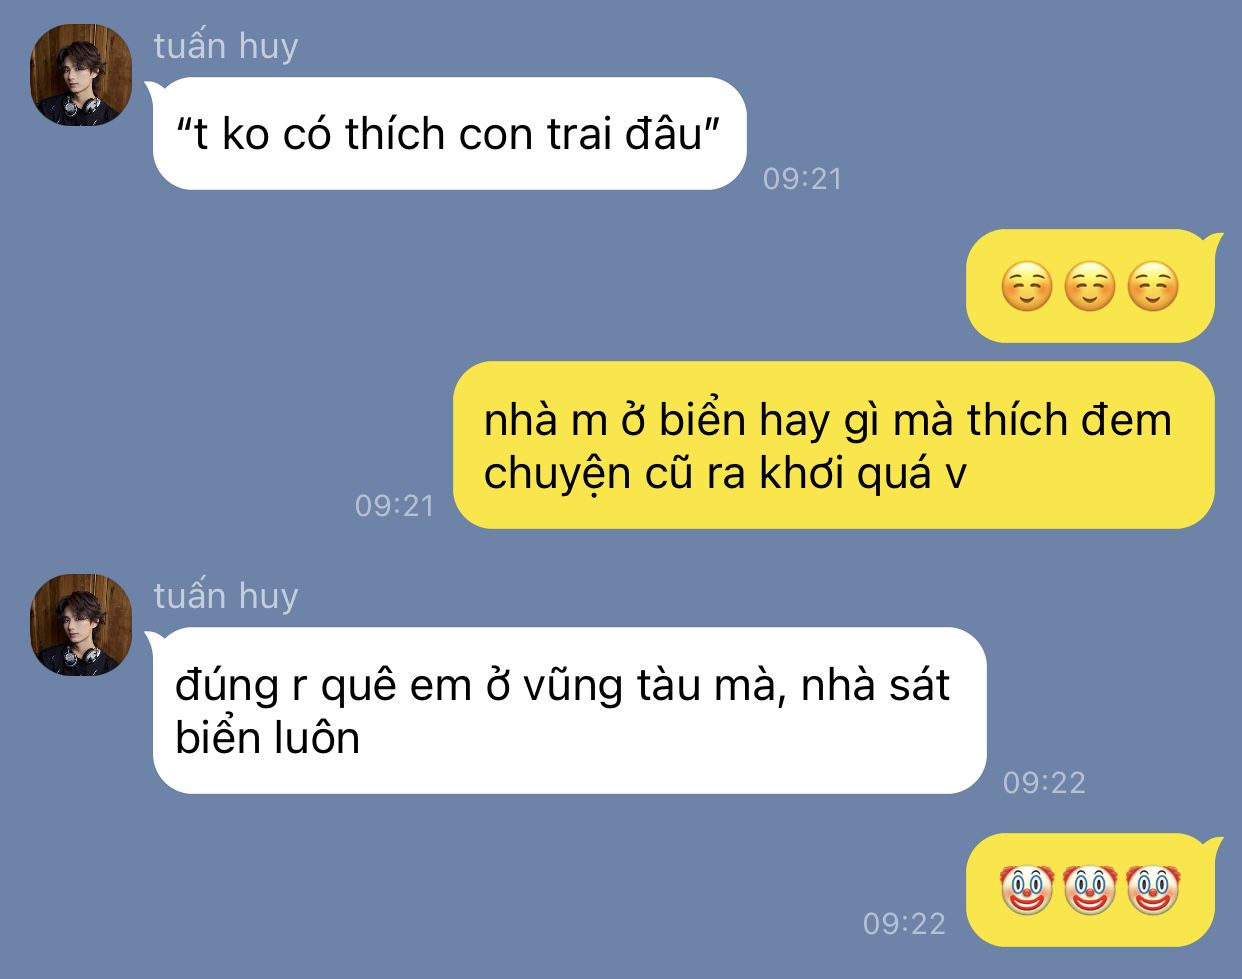Click the 09:22 timestamp beside the clown emojis
The height and width of the screenshot is (979, 1242).
(904, 923)
